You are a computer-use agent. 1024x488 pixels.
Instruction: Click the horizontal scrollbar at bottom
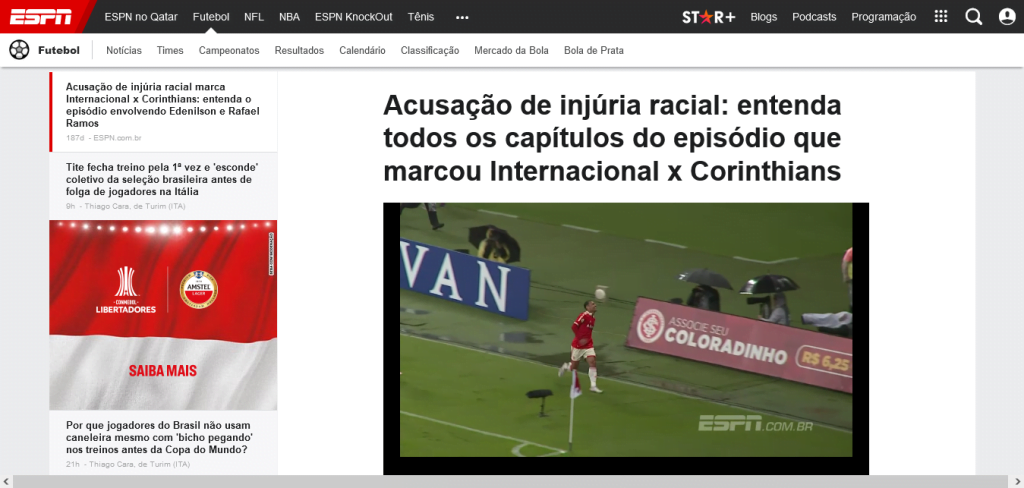pos(500,482)
